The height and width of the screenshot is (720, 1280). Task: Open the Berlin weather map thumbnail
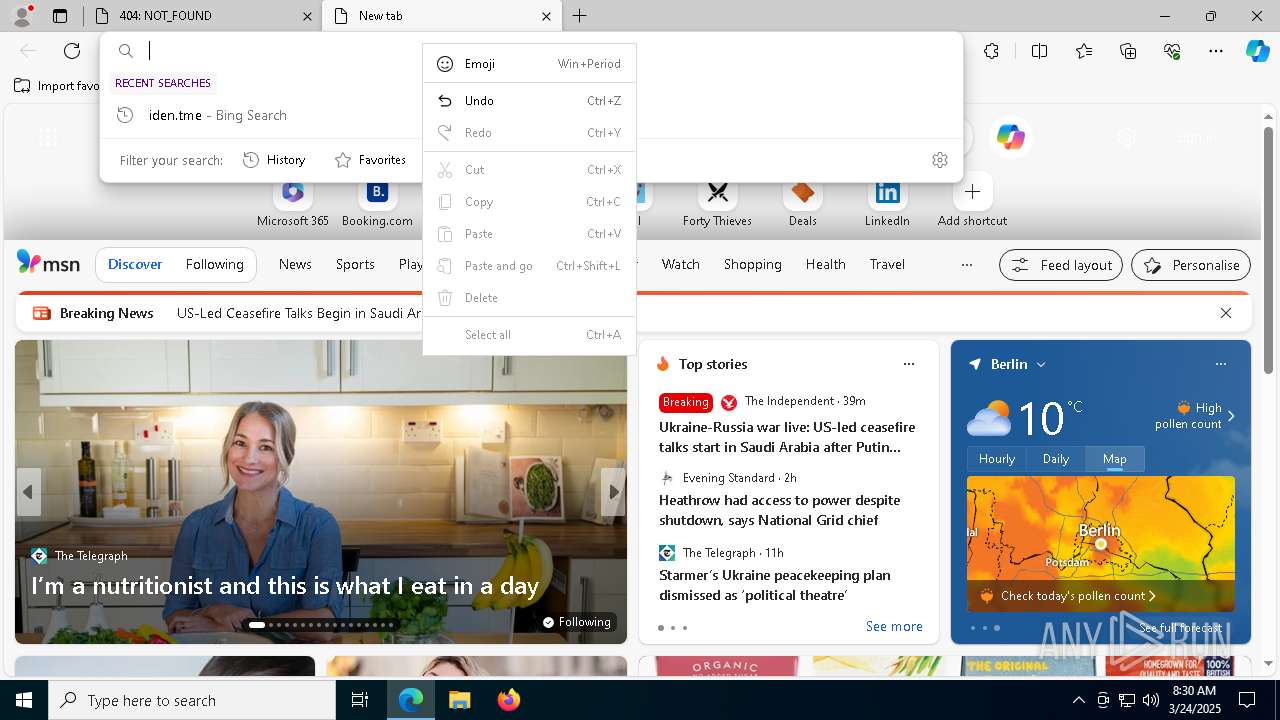(1101, 543)
